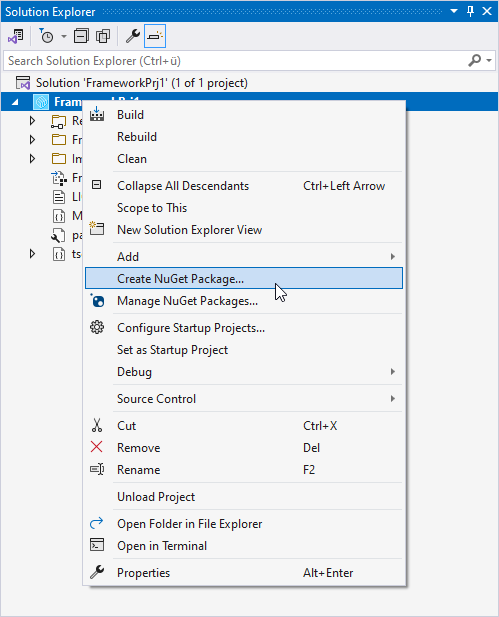Viewport: 499px width, 617px height.
Task: Open the Debug submenu
Action: (244, 372)
